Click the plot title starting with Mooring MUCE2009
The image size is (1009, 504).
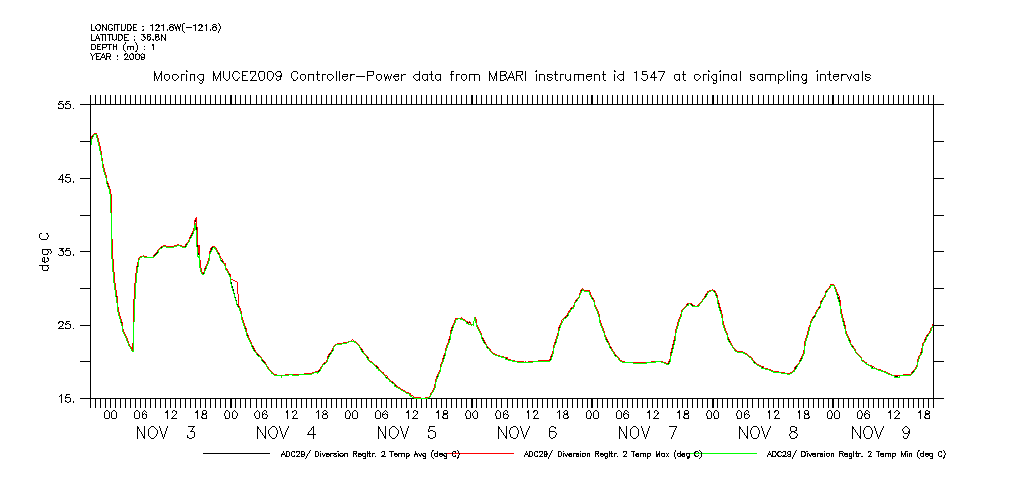(x=511, y=76)
